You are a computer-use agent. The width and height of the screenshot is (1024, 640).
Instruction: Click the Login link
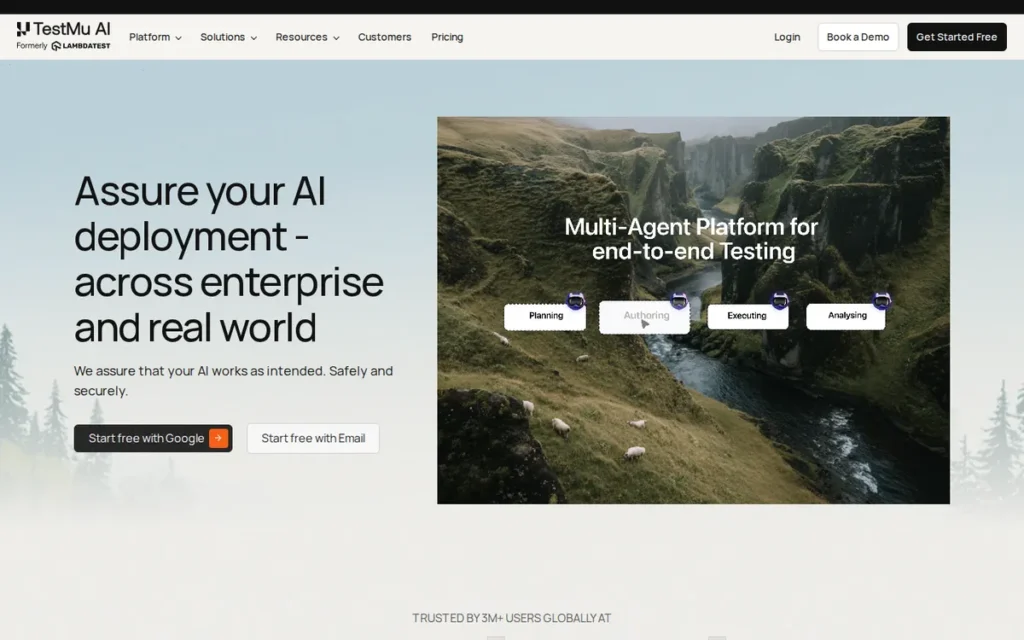787,37
